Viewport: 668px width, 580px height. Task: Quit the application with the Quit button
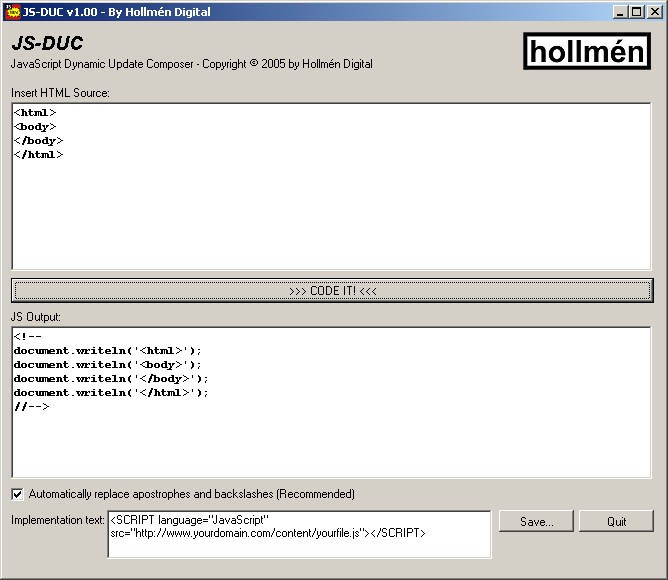pyautogui.click(x=616, y=521)
